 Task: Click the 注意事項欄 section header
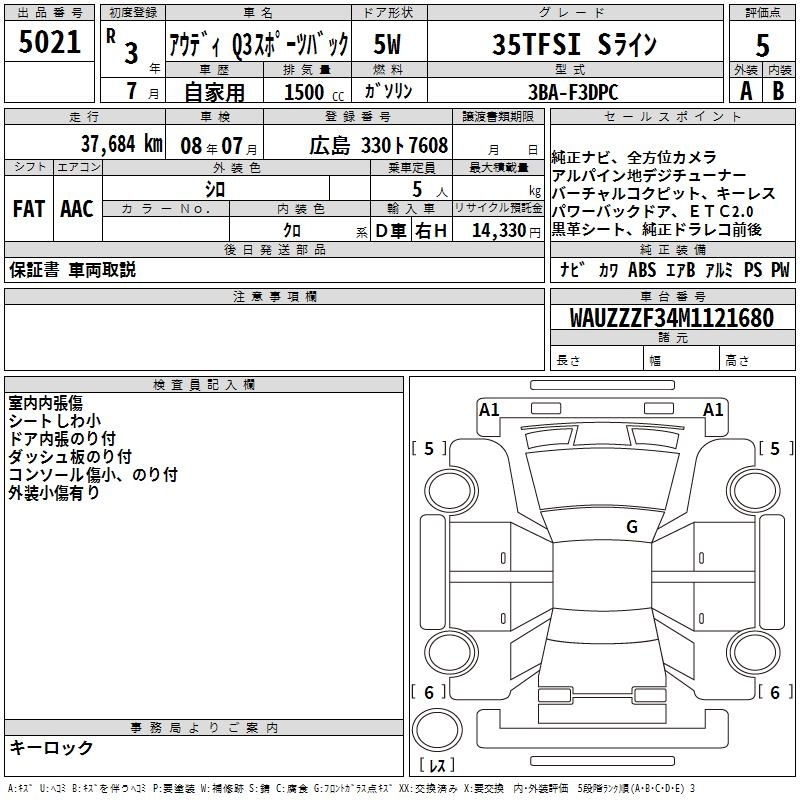(274, 296)
